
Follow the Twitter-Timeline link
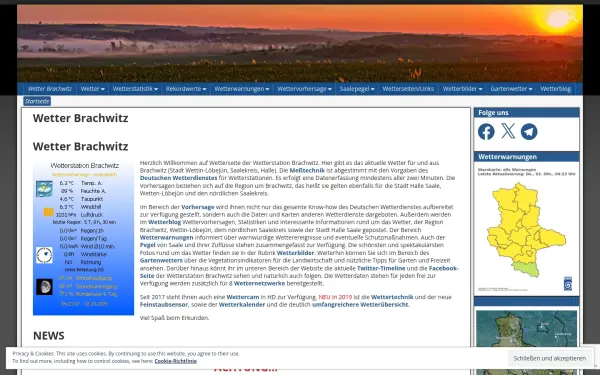click(x=381, y=268)
